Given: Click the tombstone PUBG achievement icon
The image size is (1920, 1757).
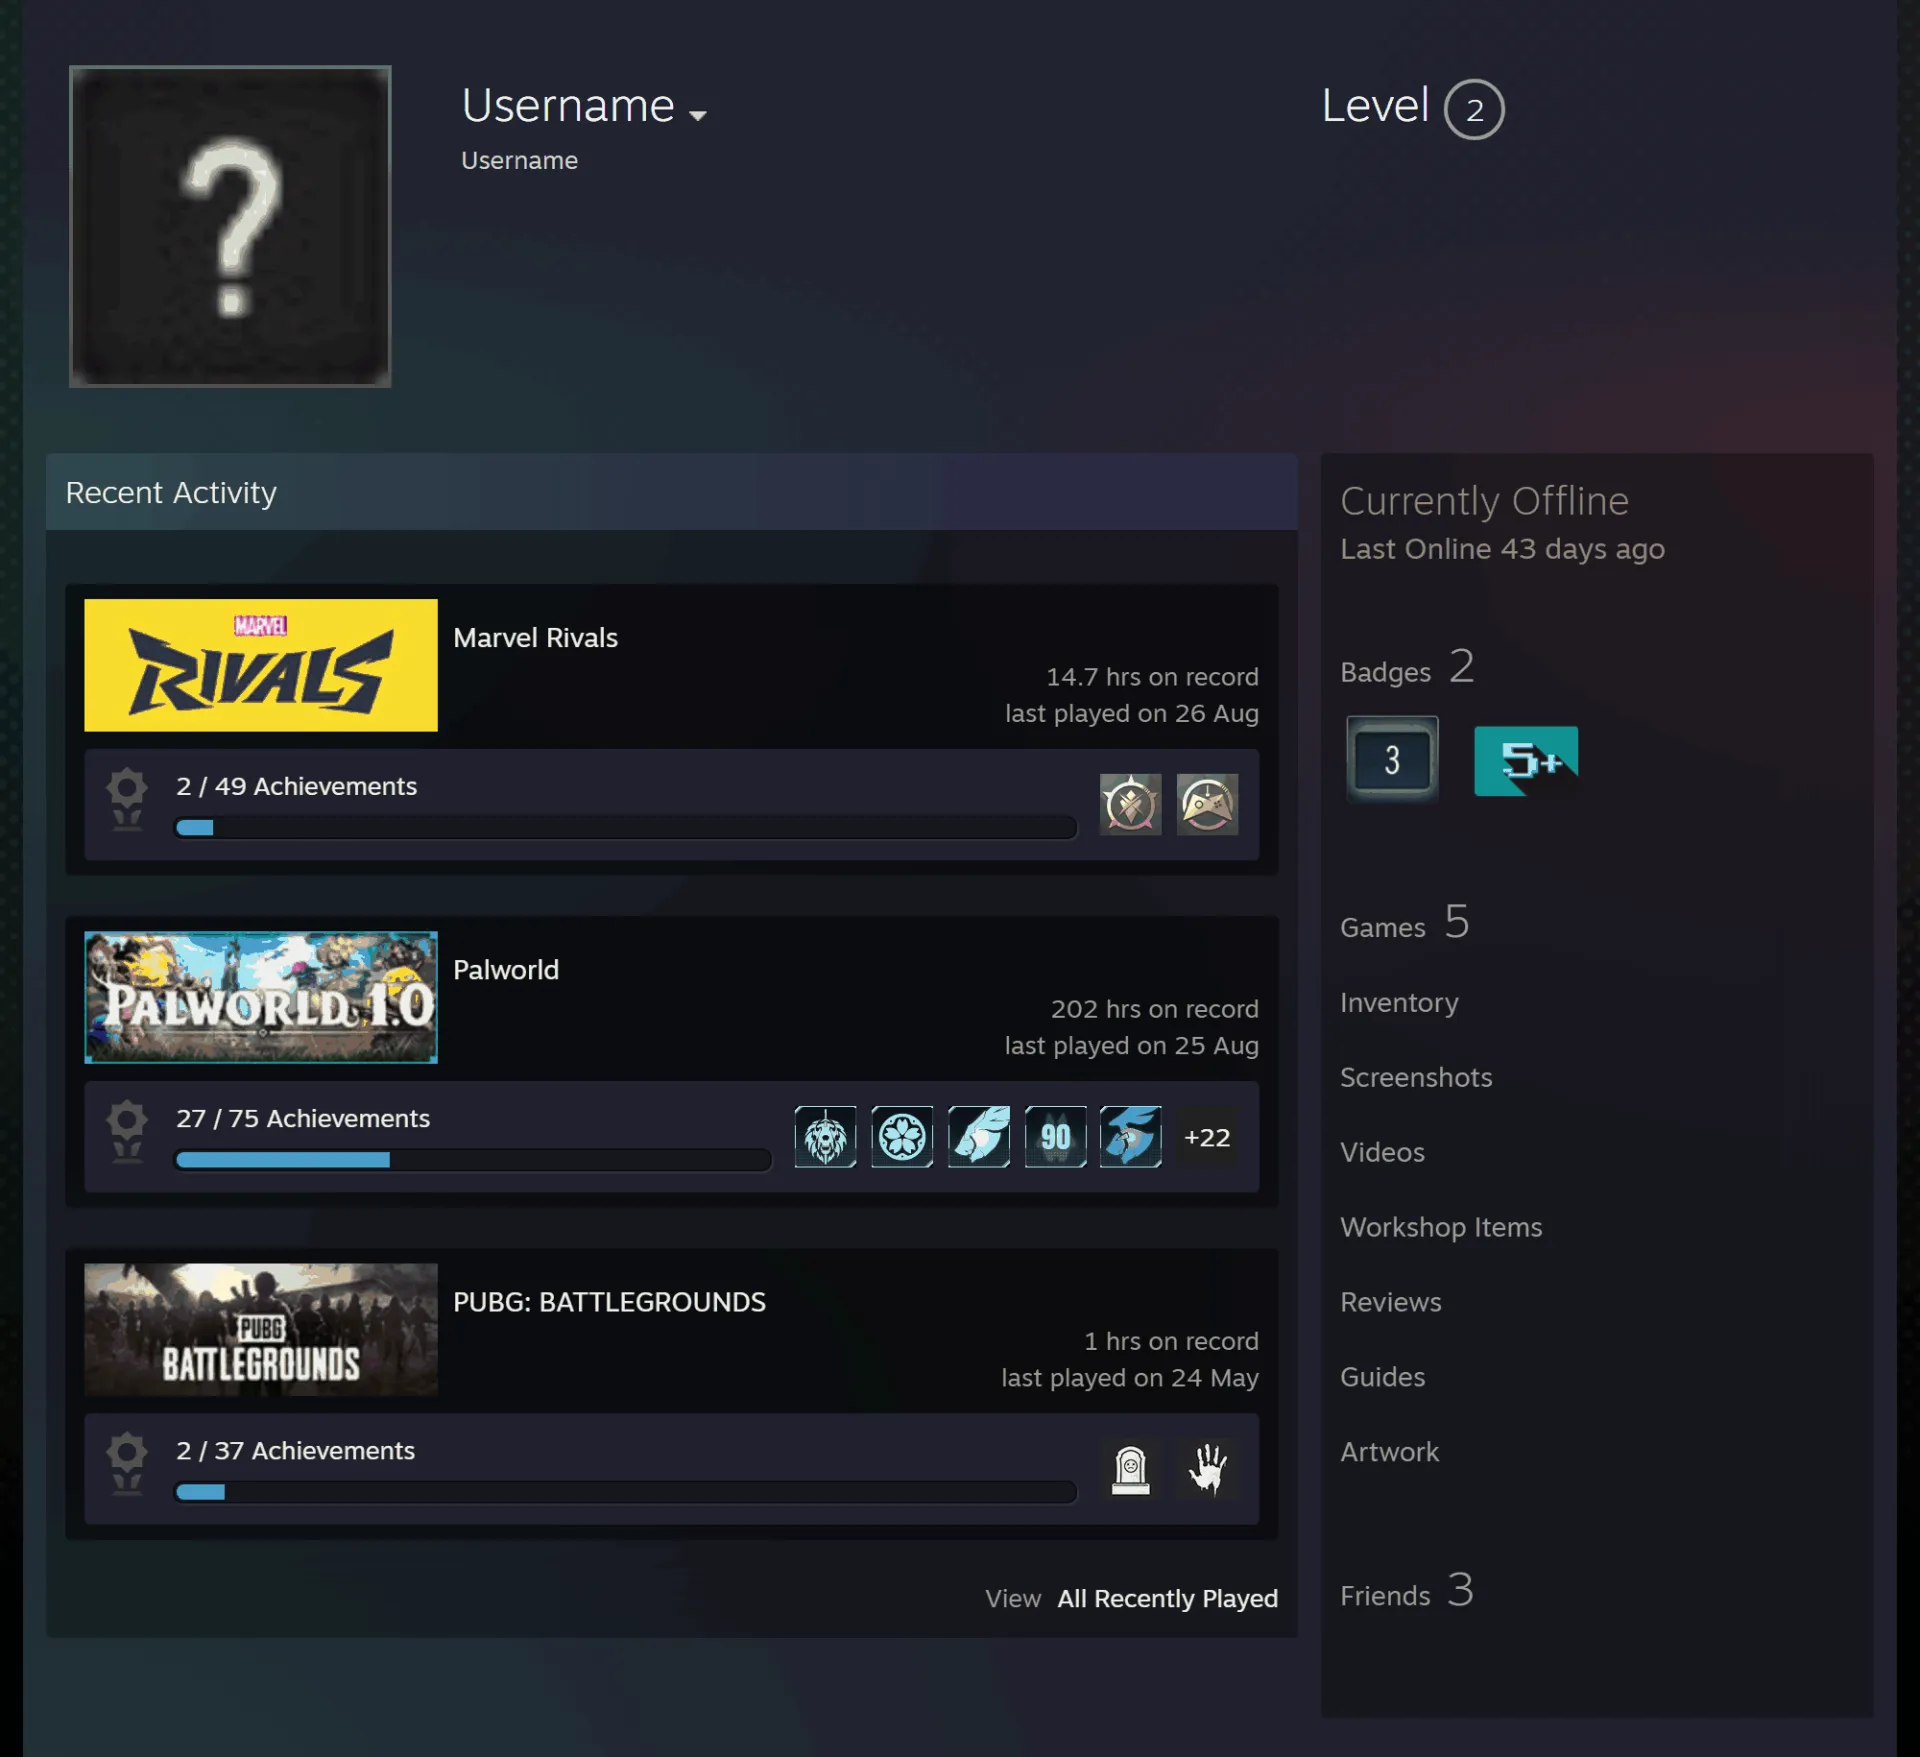Looking at the screenshot, I should point(1130,1469).
